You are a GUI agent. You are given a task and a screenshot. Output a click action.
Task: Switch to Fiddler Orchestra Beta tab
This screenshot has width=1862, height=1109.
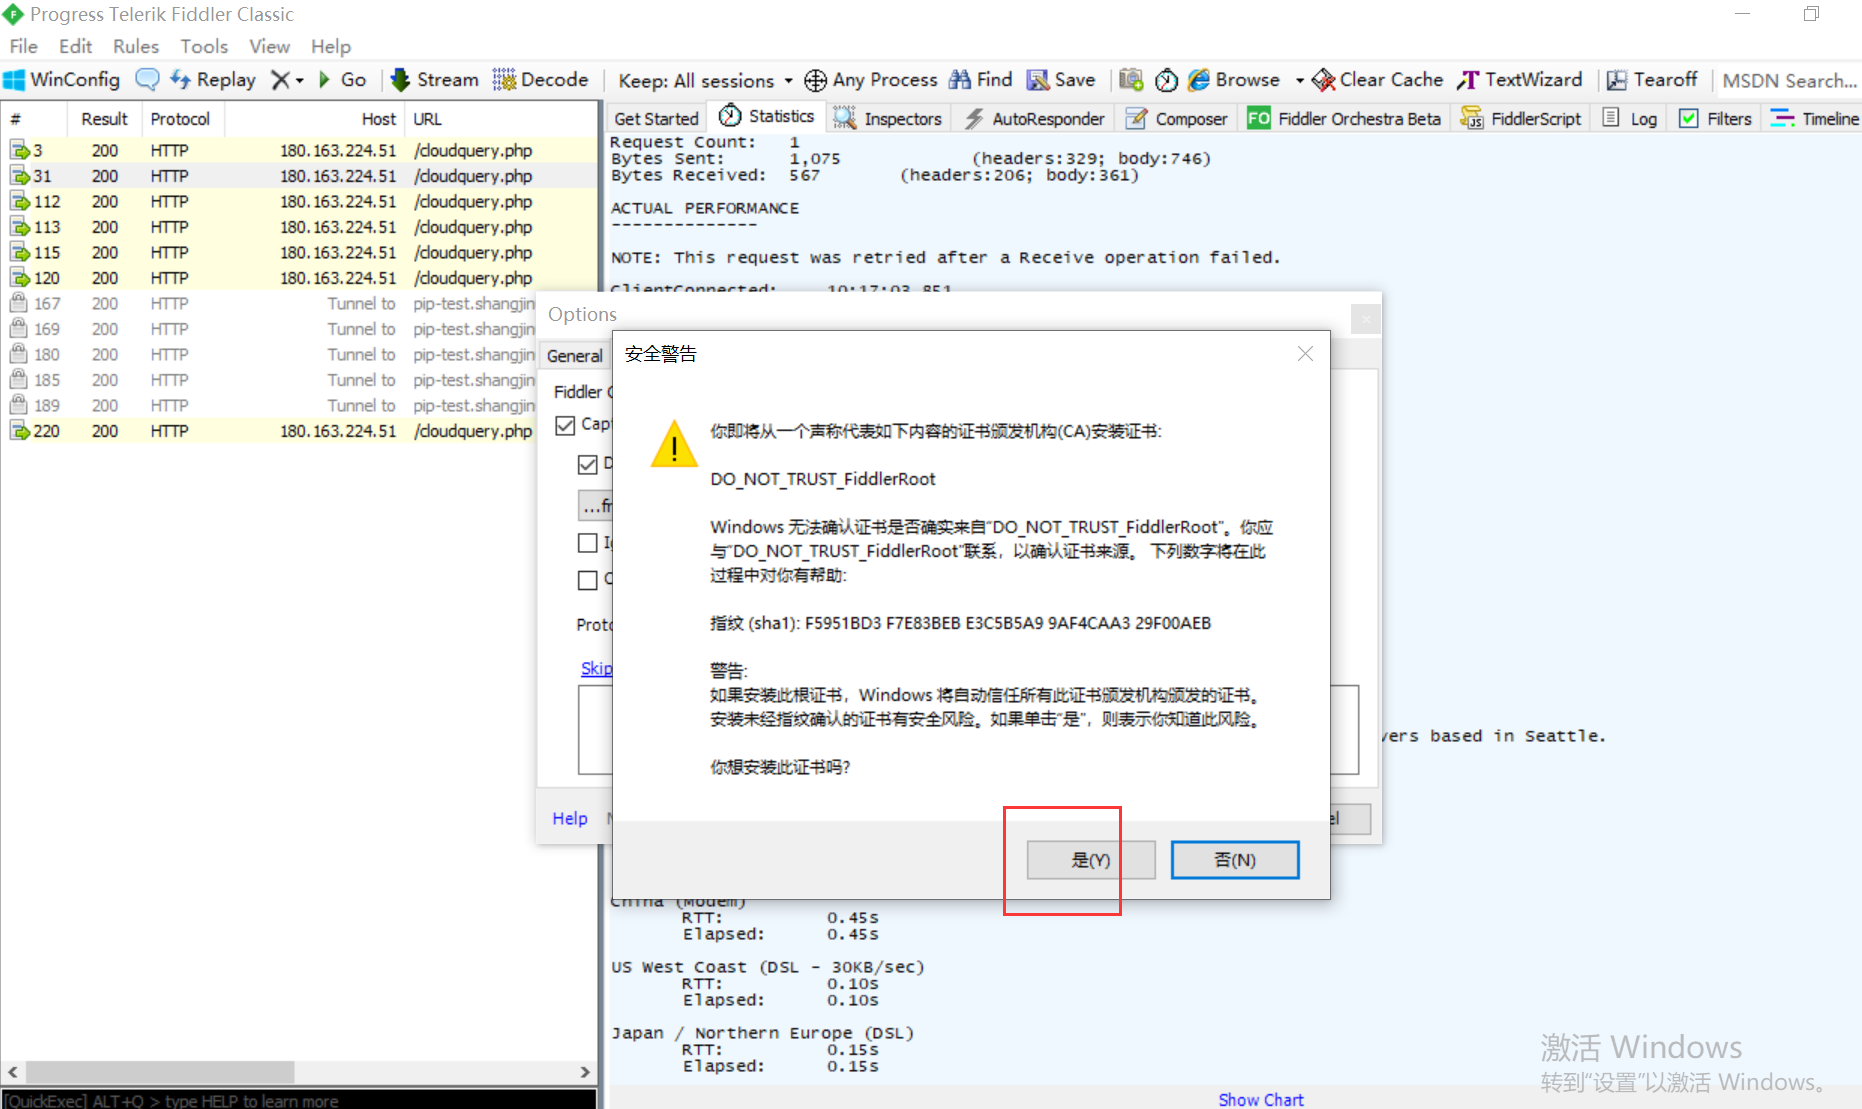coord(1344,118)
